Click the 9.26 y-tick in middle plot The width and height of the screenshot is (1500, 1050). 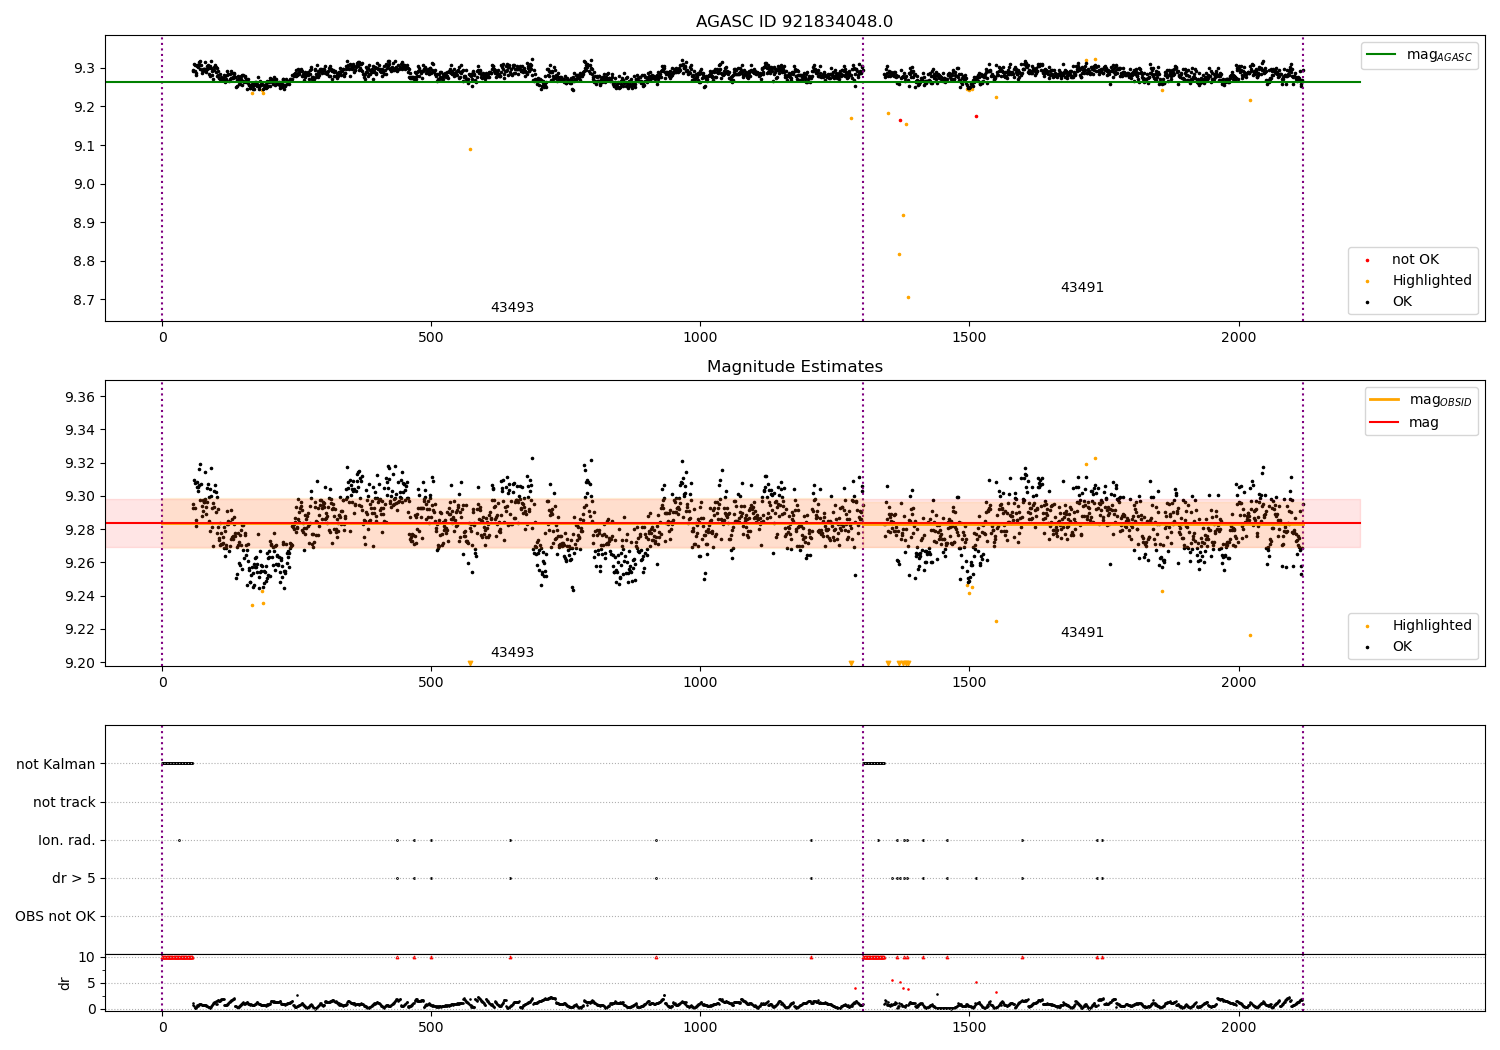click(x=80, y=563)
